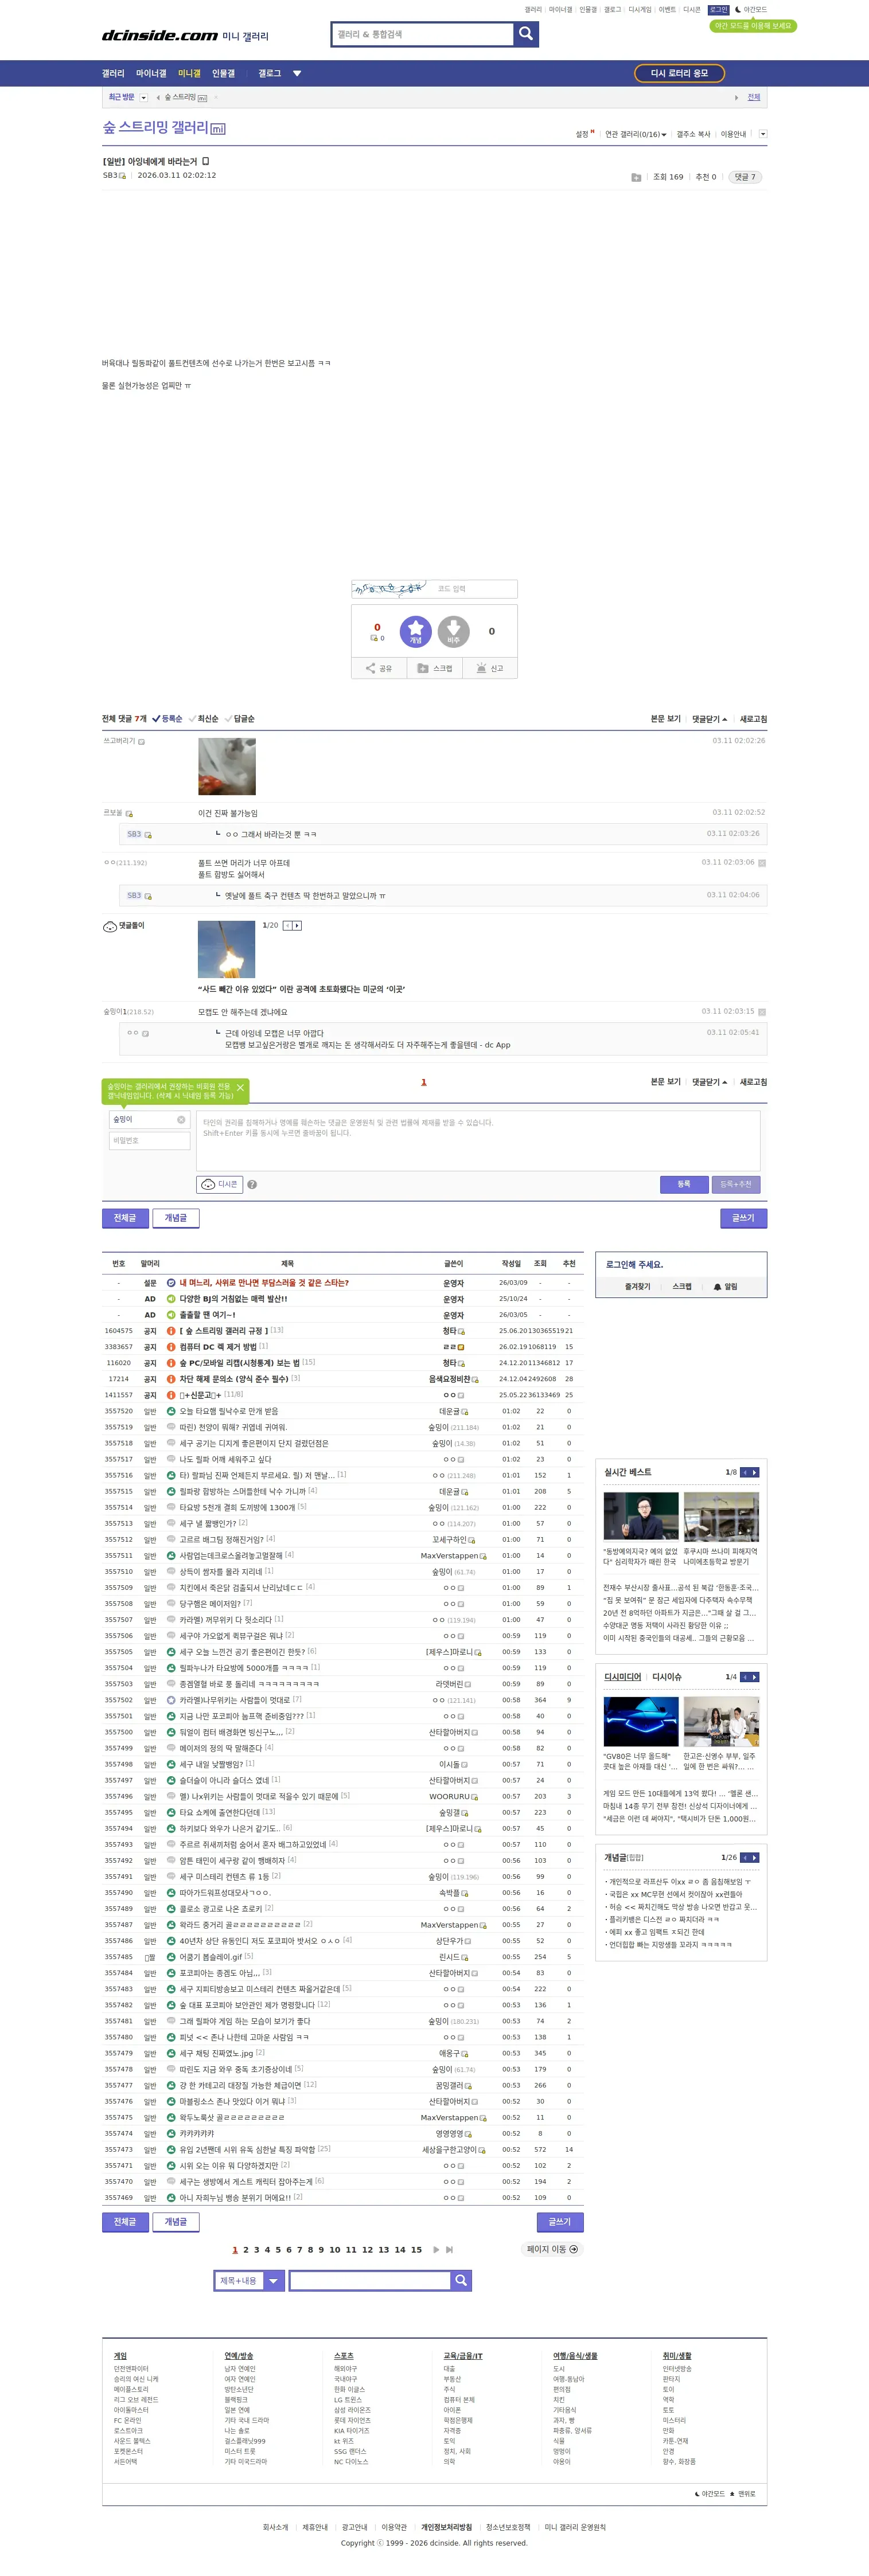Viewport: 869px width, 2576px height.
Task: Open the 인물갤 navigation tab
Action: (223, 73)
